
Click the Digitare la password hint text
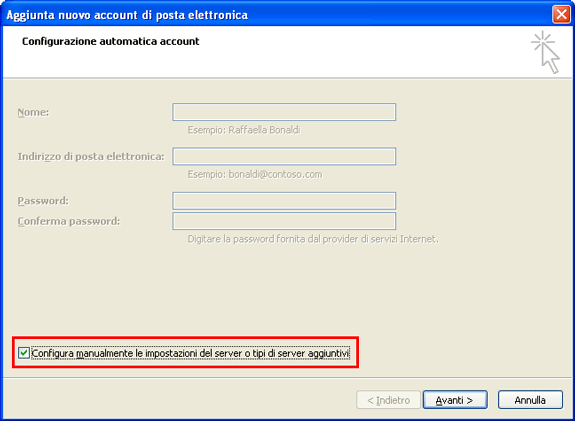[x=313, y=239]
